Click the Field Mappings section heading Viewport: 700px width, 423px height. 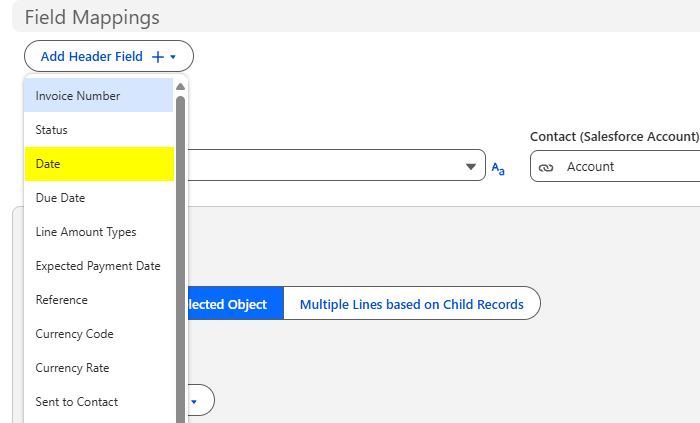(x=92, y=17)
